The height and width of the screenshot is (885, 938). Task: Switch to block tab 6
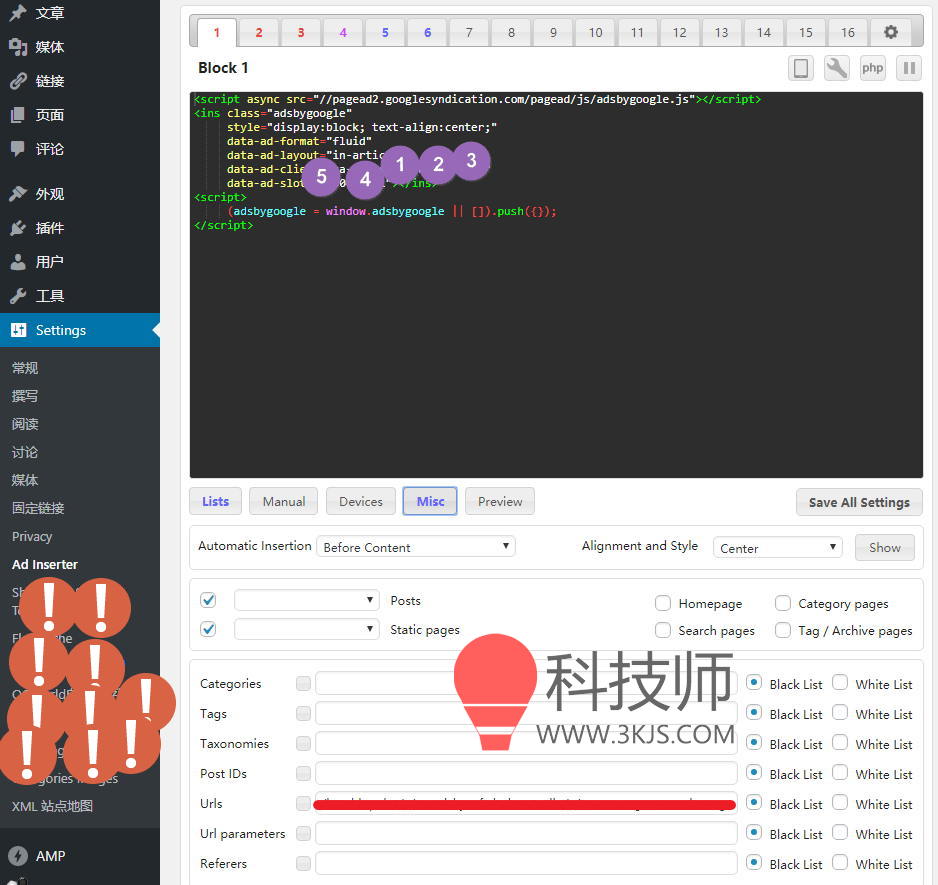point(428,32)
